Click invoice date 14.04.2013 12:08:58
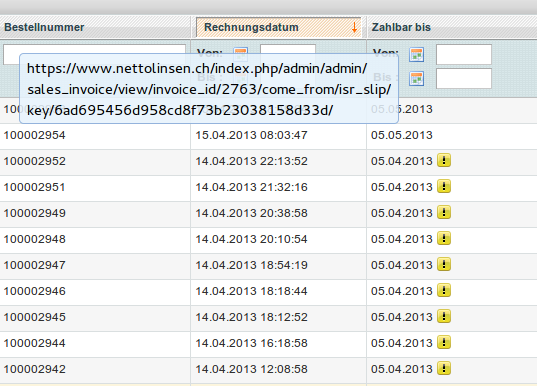The height and width of the screenshot is (386, 537). coord(251,370)
